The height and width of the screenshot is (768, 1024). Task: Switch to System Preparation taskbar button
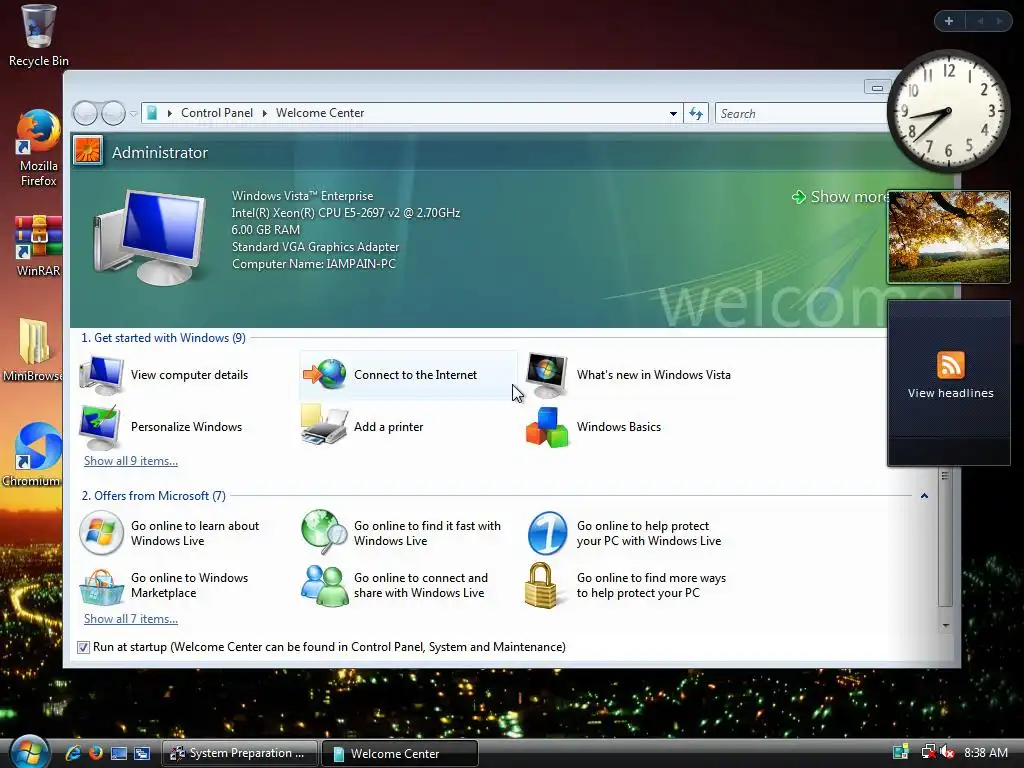(240, 753)
